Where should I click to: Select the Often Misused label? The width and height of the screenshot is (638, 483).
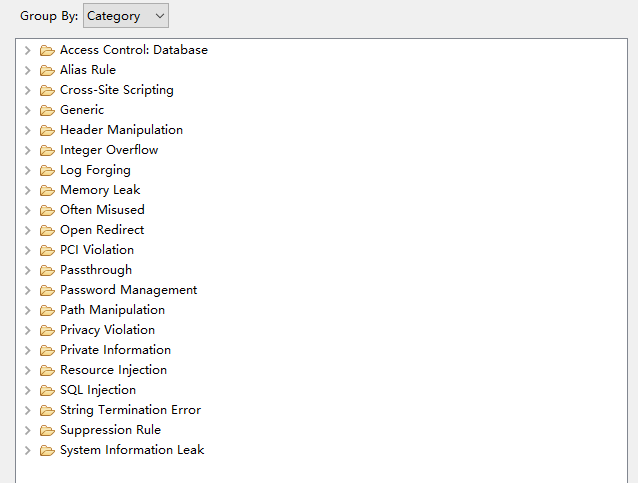pyautogui.click(x=102, y=210)
